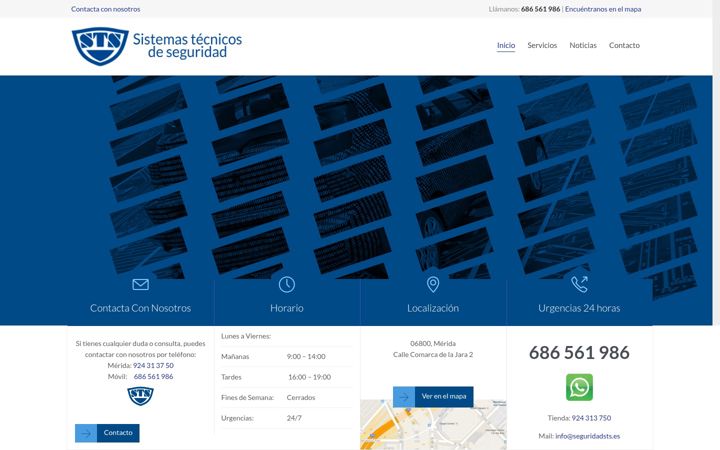
Task: Click the Mérida phone 924 31 37 50
Action: point(153,366)
